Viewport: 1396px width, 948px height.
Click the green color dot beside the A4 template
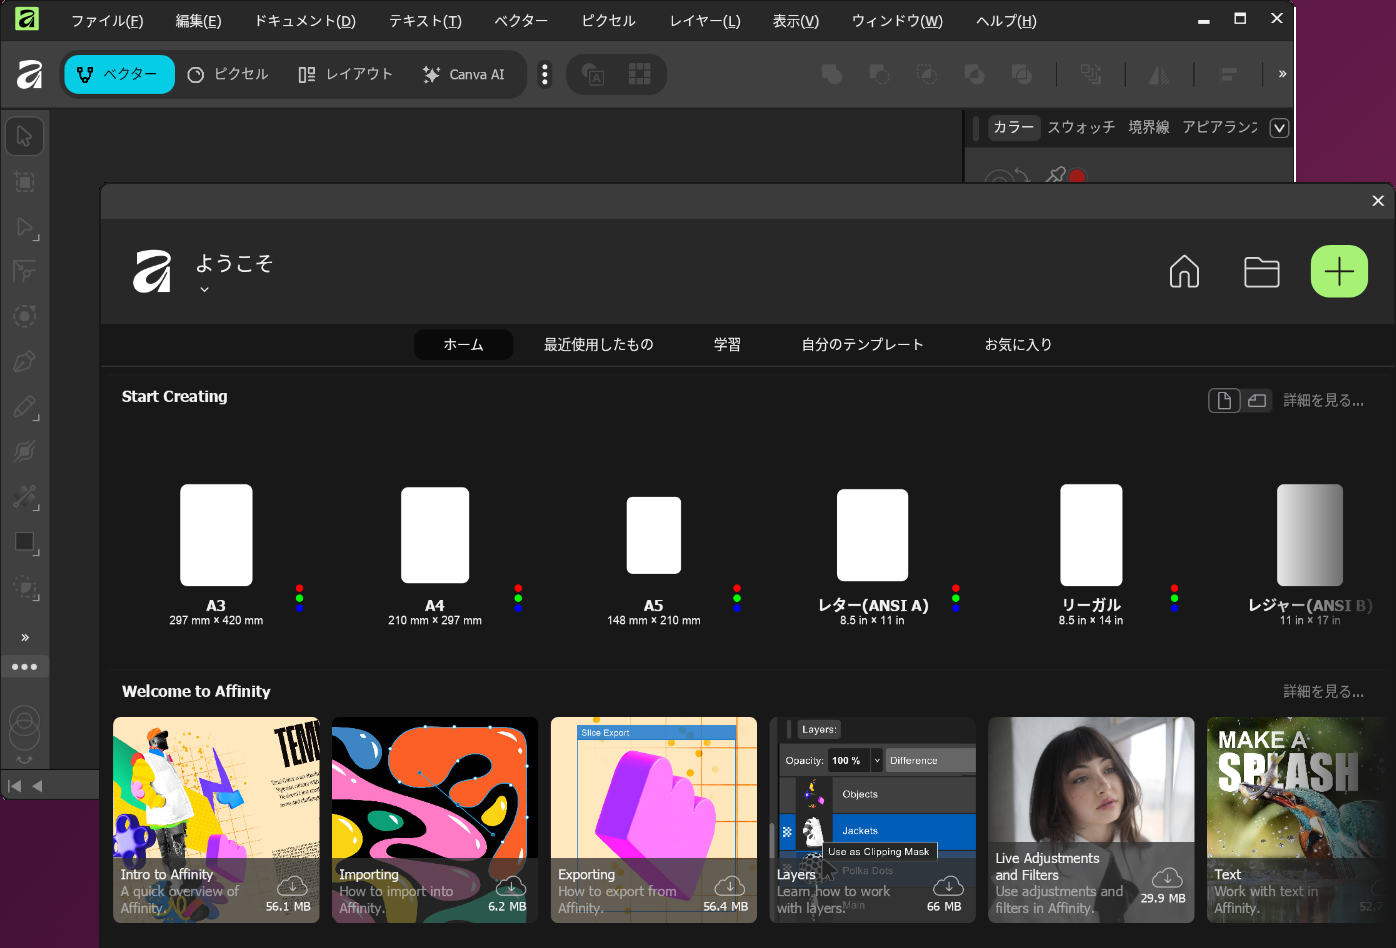(x=518, y=599)
